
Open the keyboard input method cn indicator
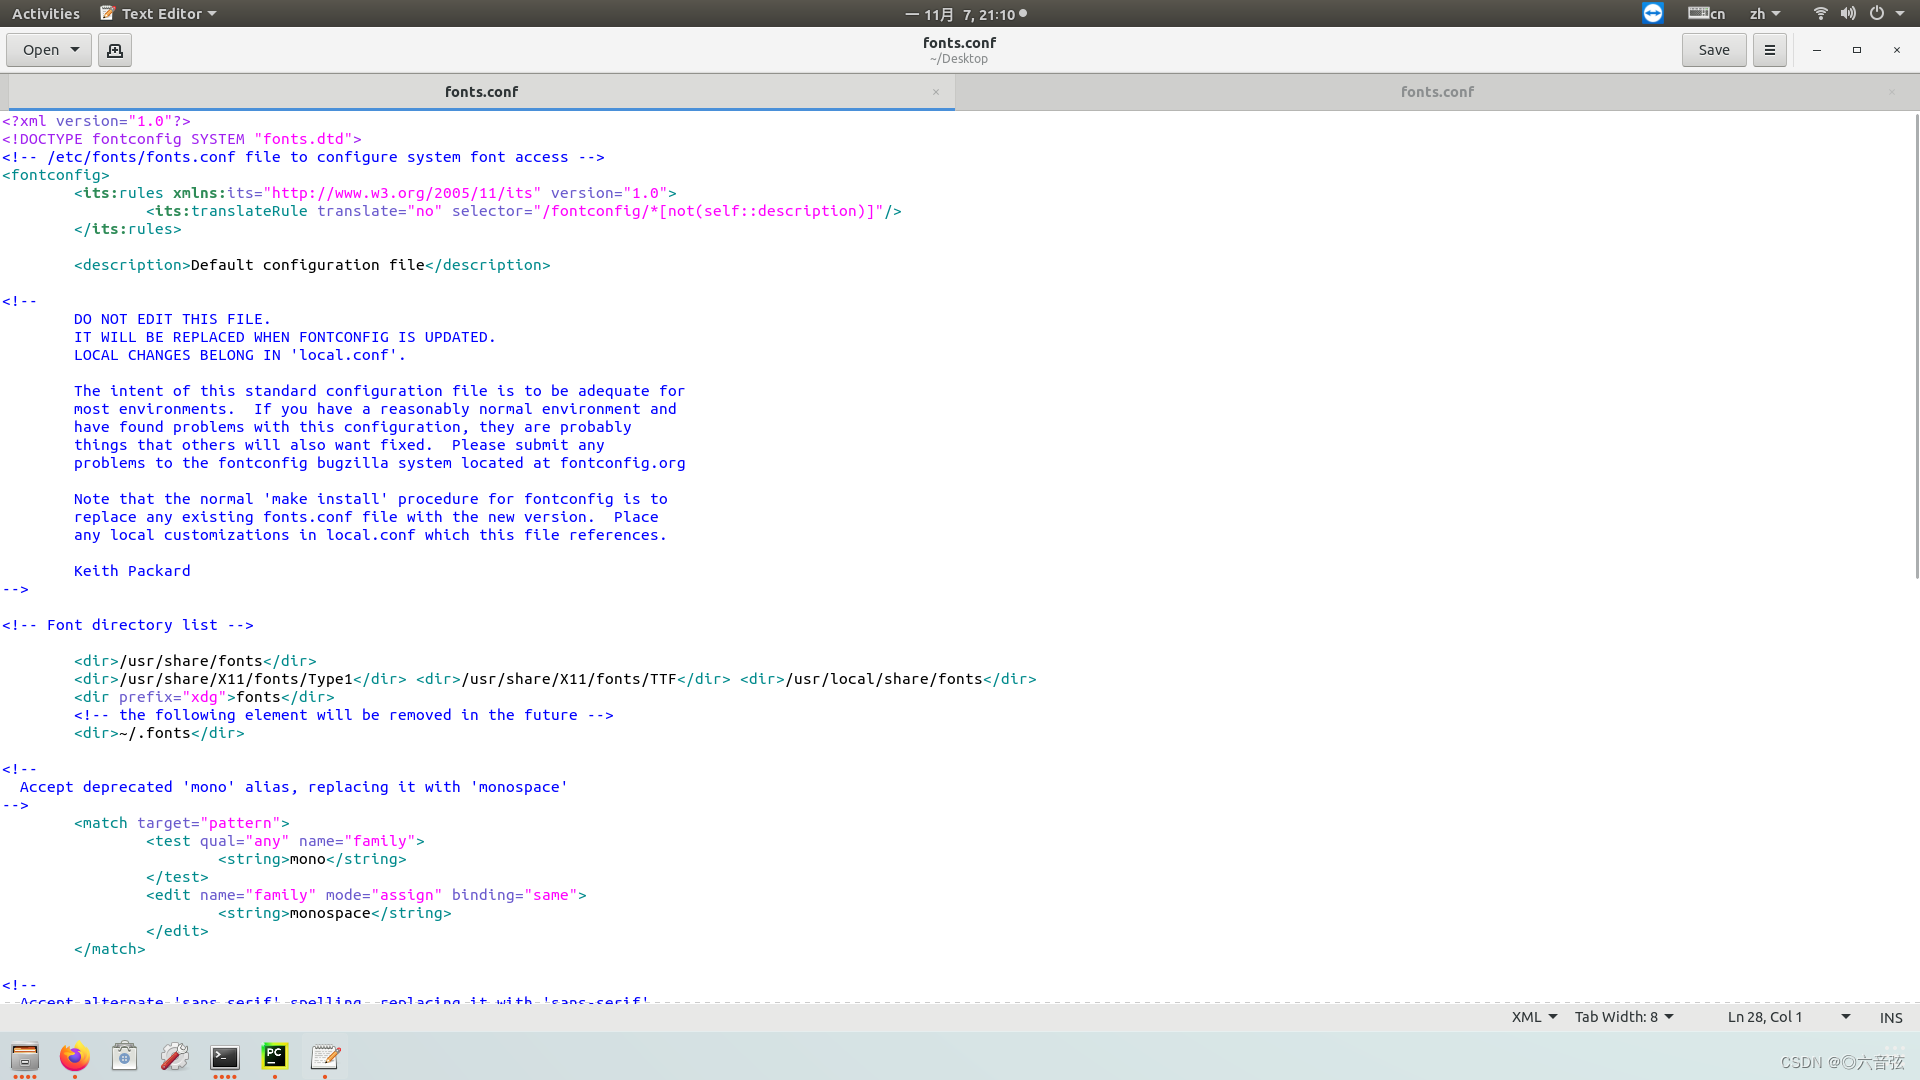point(1706,13)
